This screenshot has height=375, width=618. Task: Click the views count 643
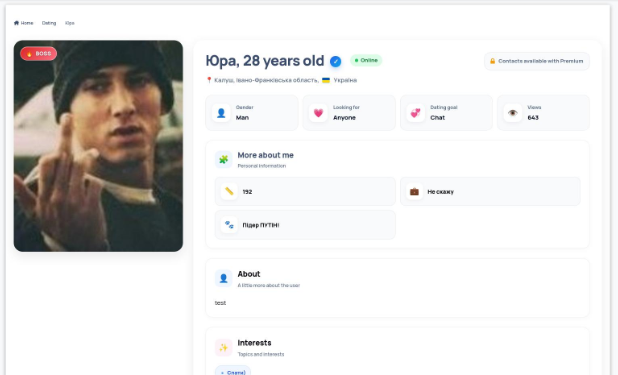point(533,118)
